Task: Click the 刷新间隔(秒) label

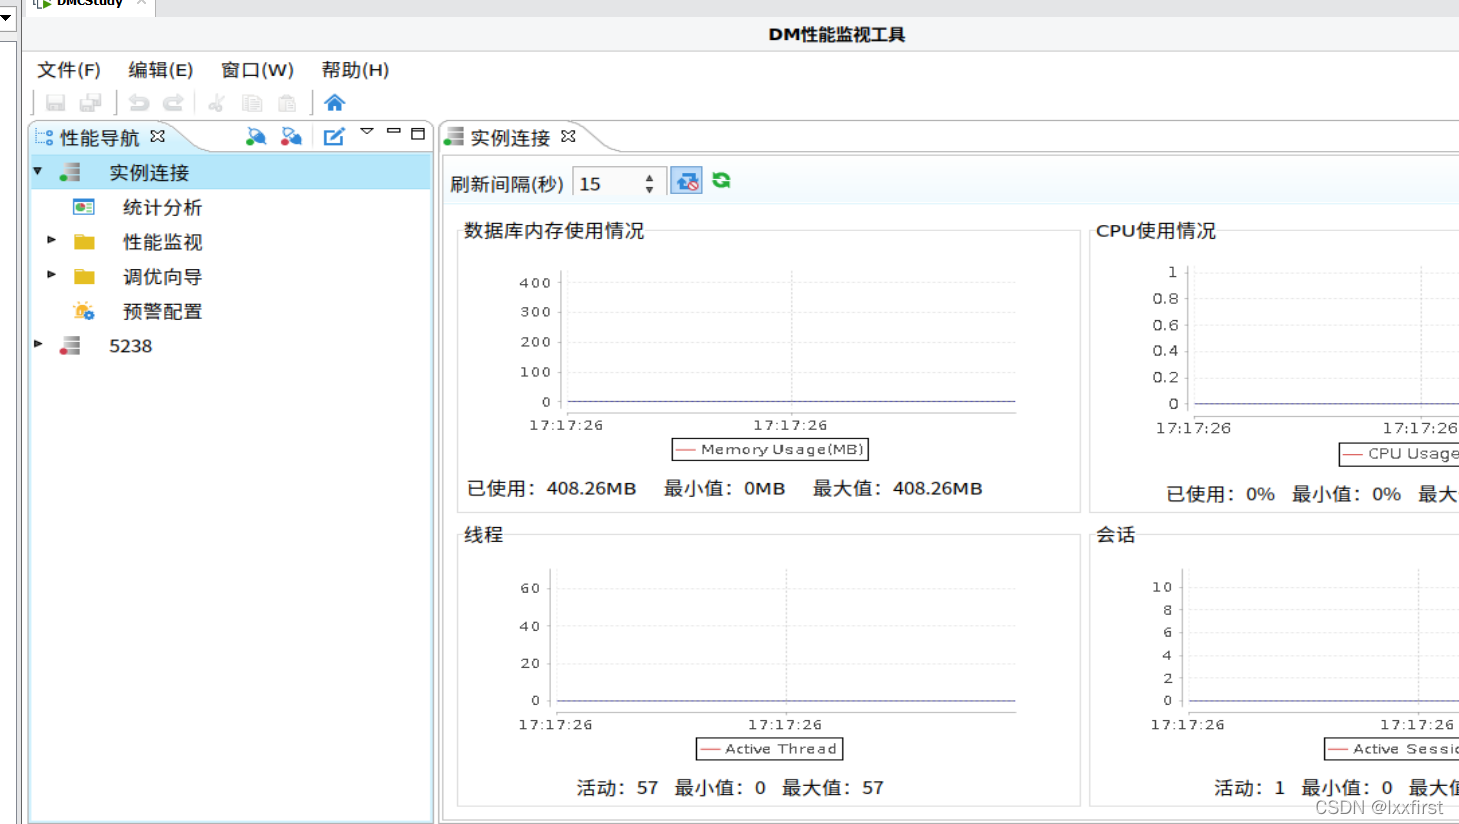Action: coord(507,184)
